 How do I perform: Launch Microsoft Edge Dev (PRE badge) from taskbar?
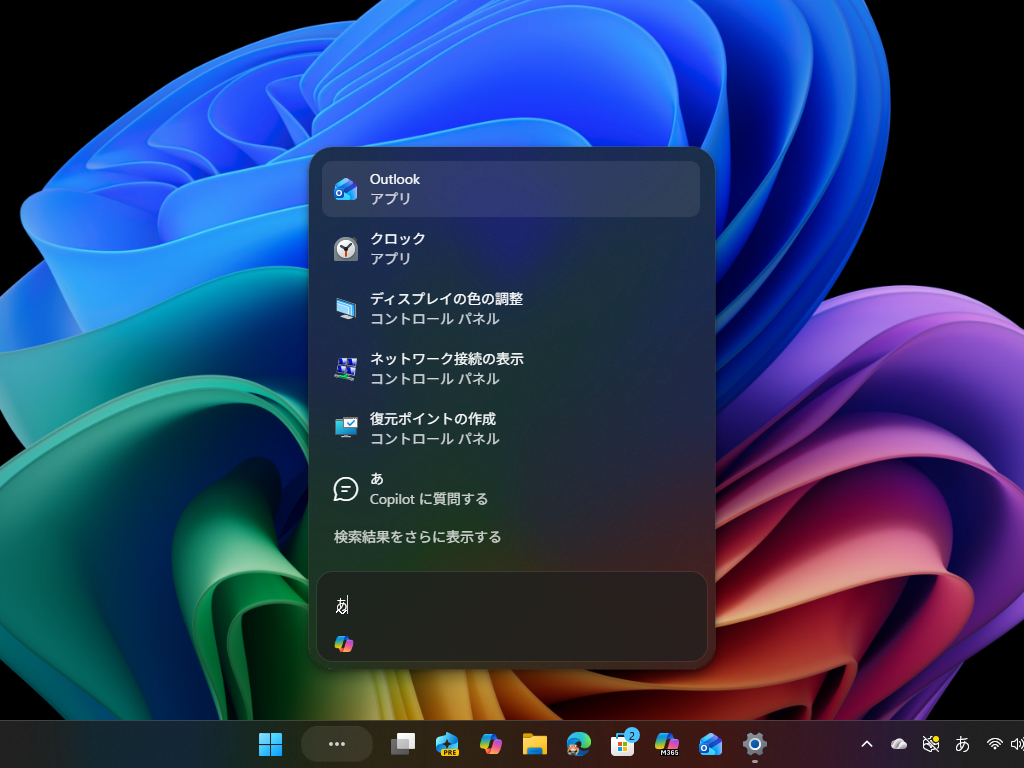tap(447, 744)
